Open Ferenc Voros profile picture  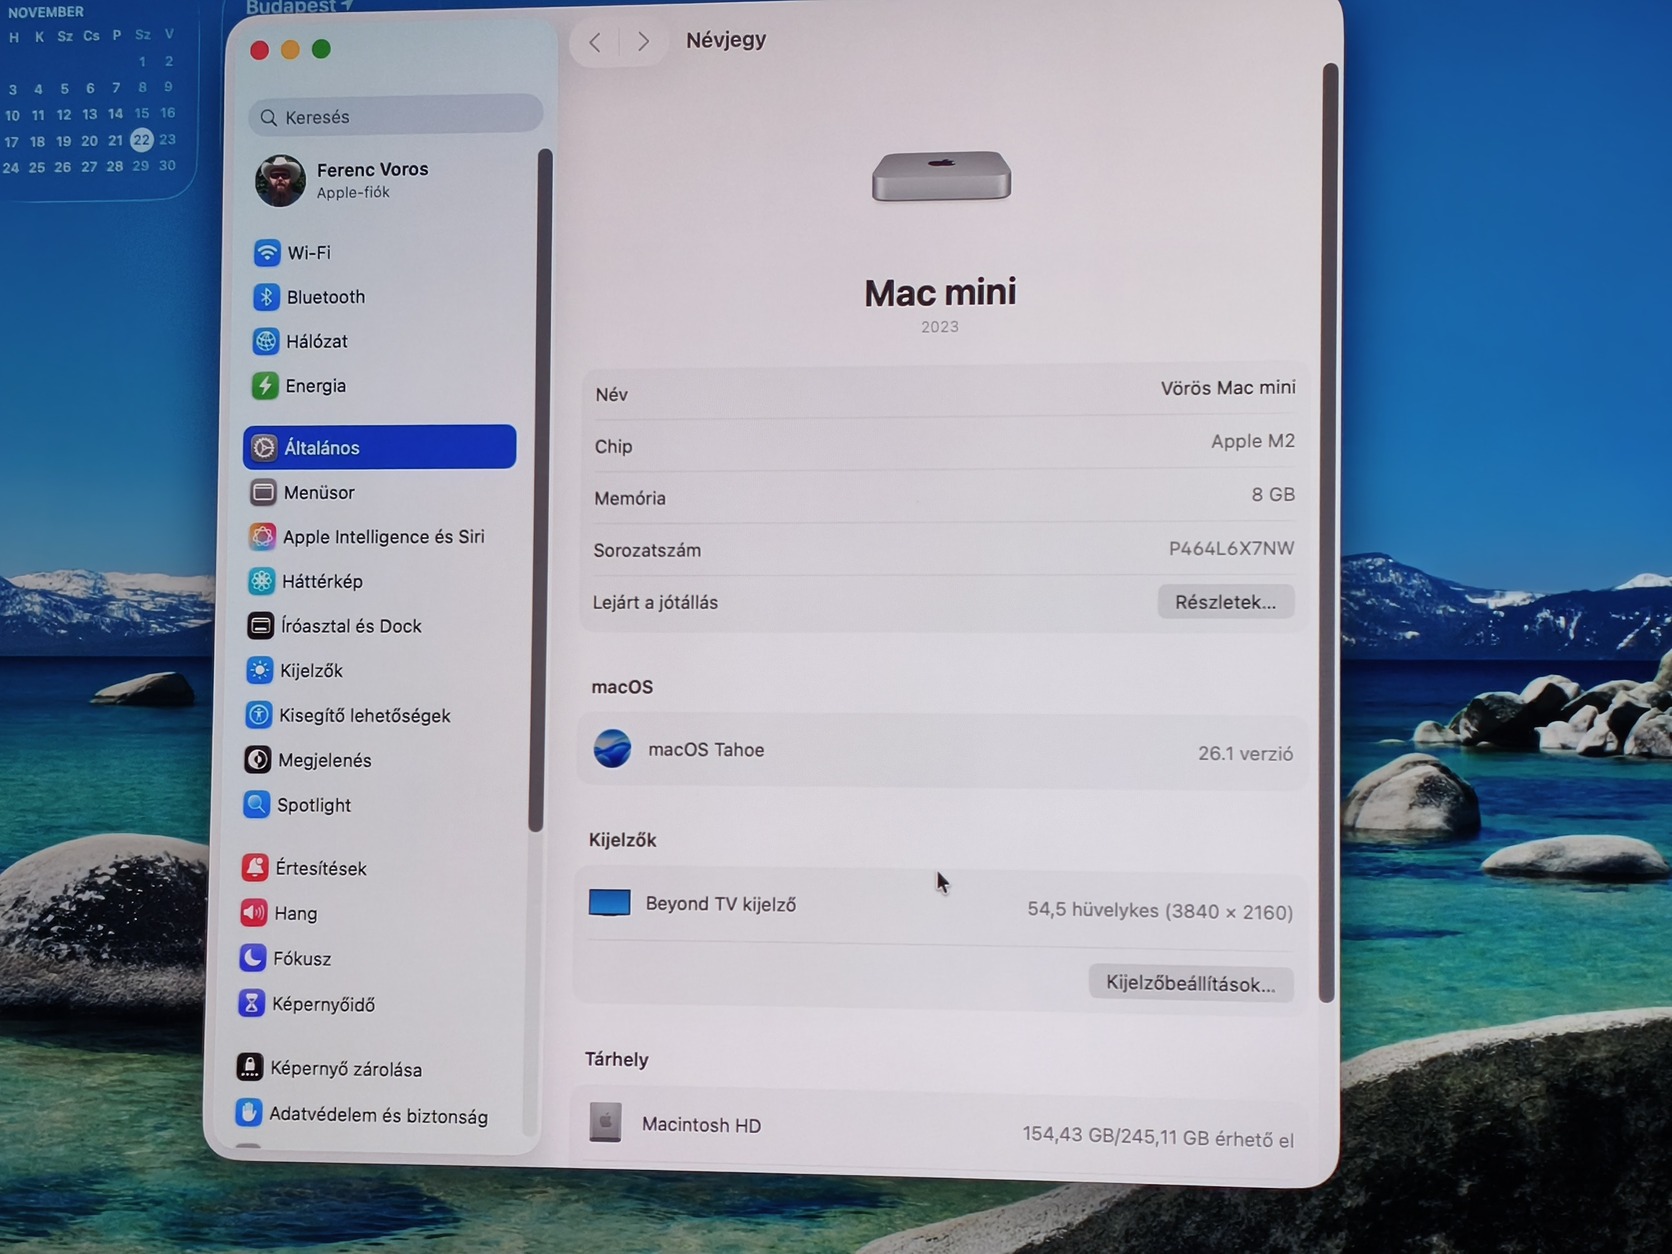tap(280, 181)
